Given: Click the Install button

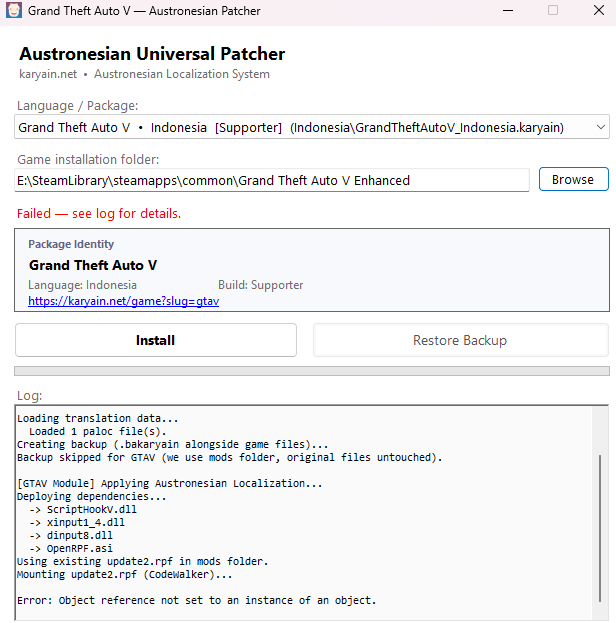Looking at the screenshot, I should 156,340.
